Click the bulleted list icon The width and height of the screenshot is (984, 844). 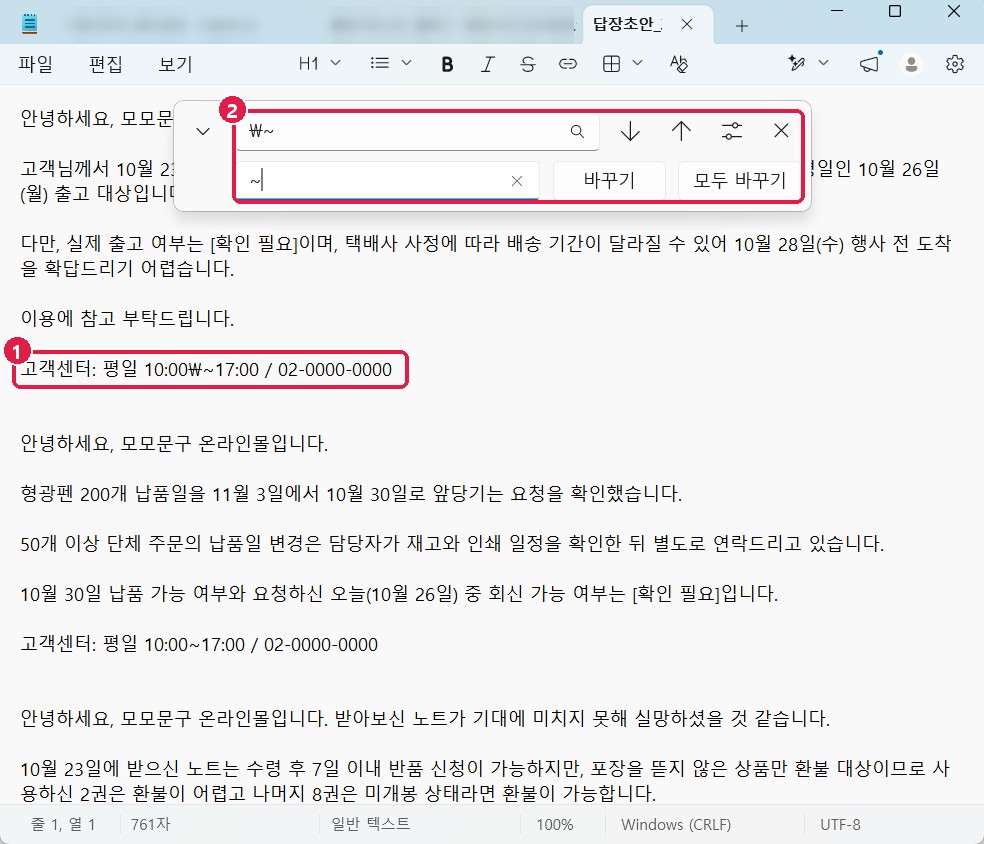point(380,63)
